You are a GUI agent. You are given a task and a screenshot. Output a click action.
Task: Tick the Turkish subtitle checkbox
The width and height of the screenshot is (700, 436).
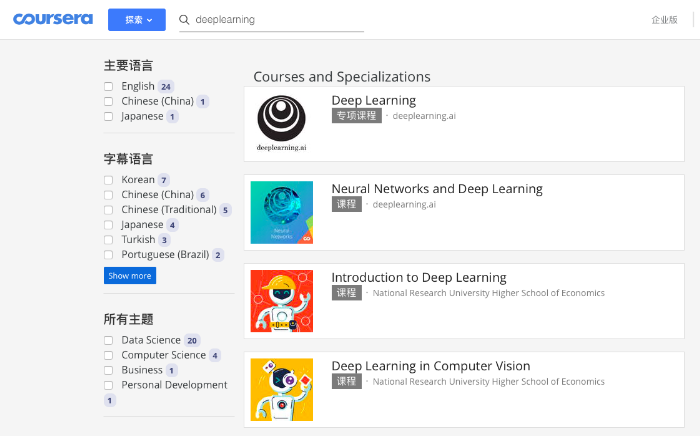(108, 240)
